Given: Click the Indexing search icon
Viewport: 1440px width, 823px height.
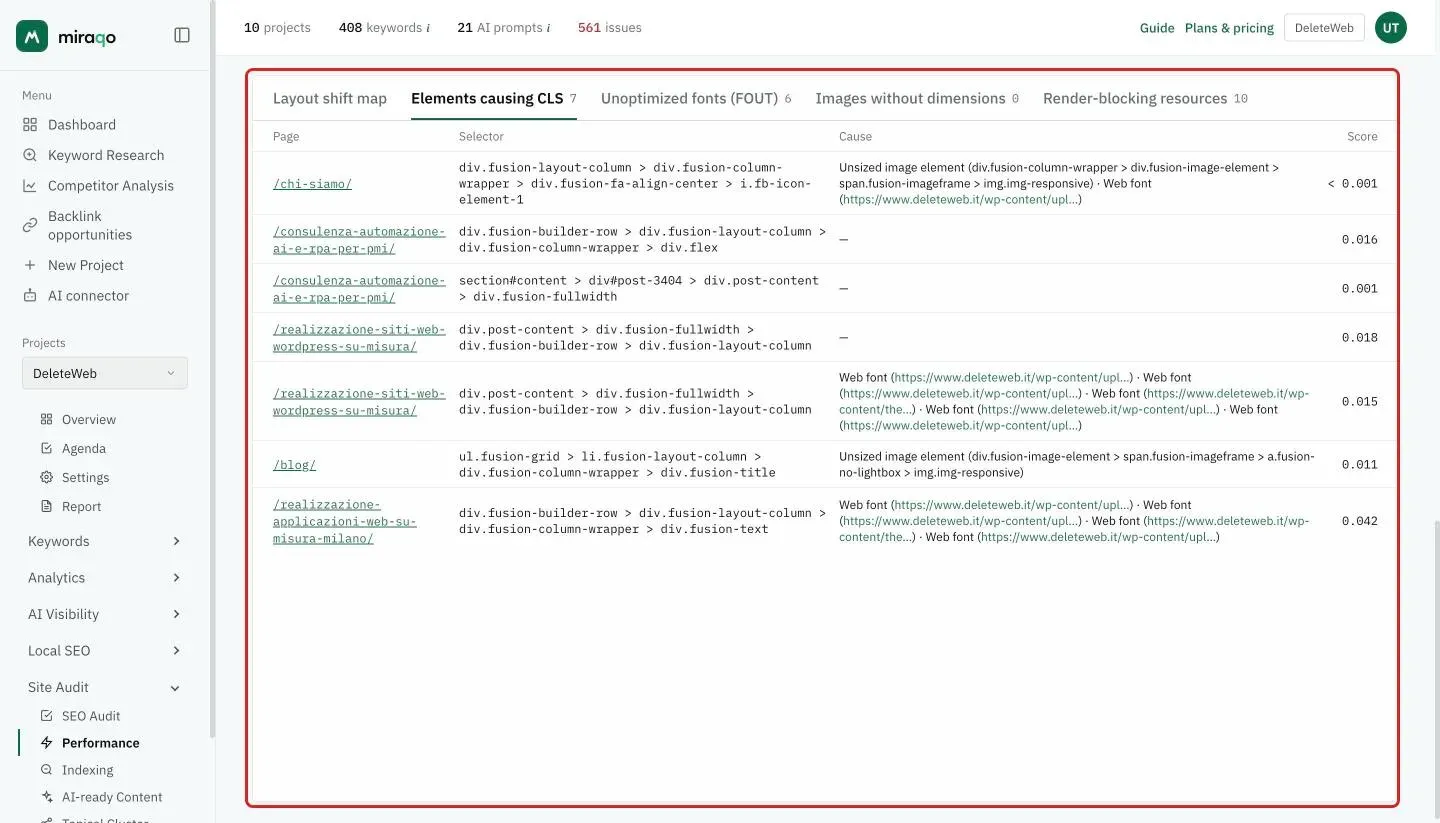Looking at the screenshot, I should click(x=46, y=770).
